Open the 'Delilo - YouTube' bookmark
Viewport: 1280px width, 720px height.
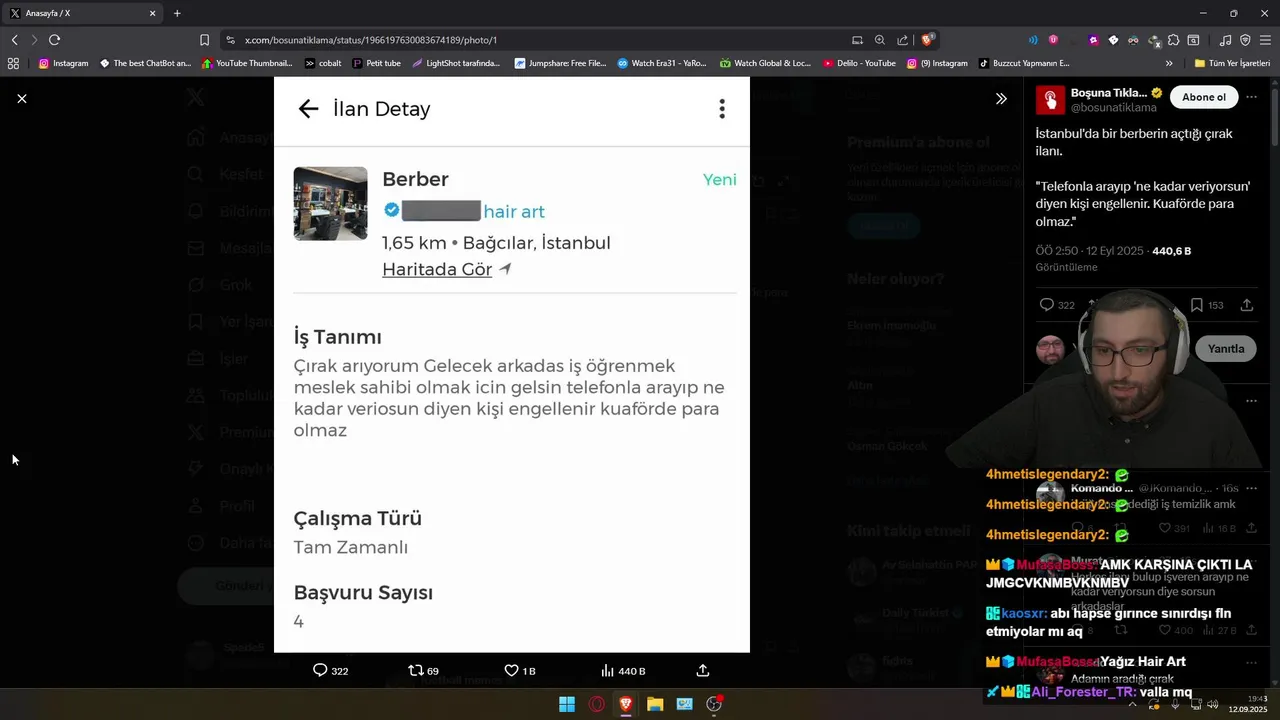click(x=860, y=63)
